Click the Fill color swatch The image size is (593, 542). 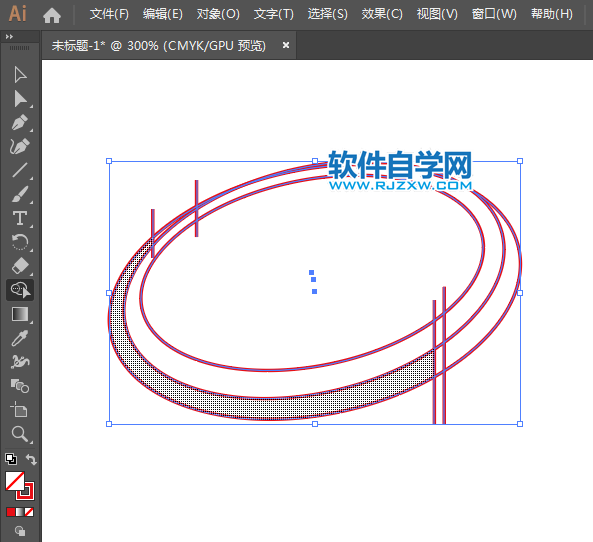15,481
